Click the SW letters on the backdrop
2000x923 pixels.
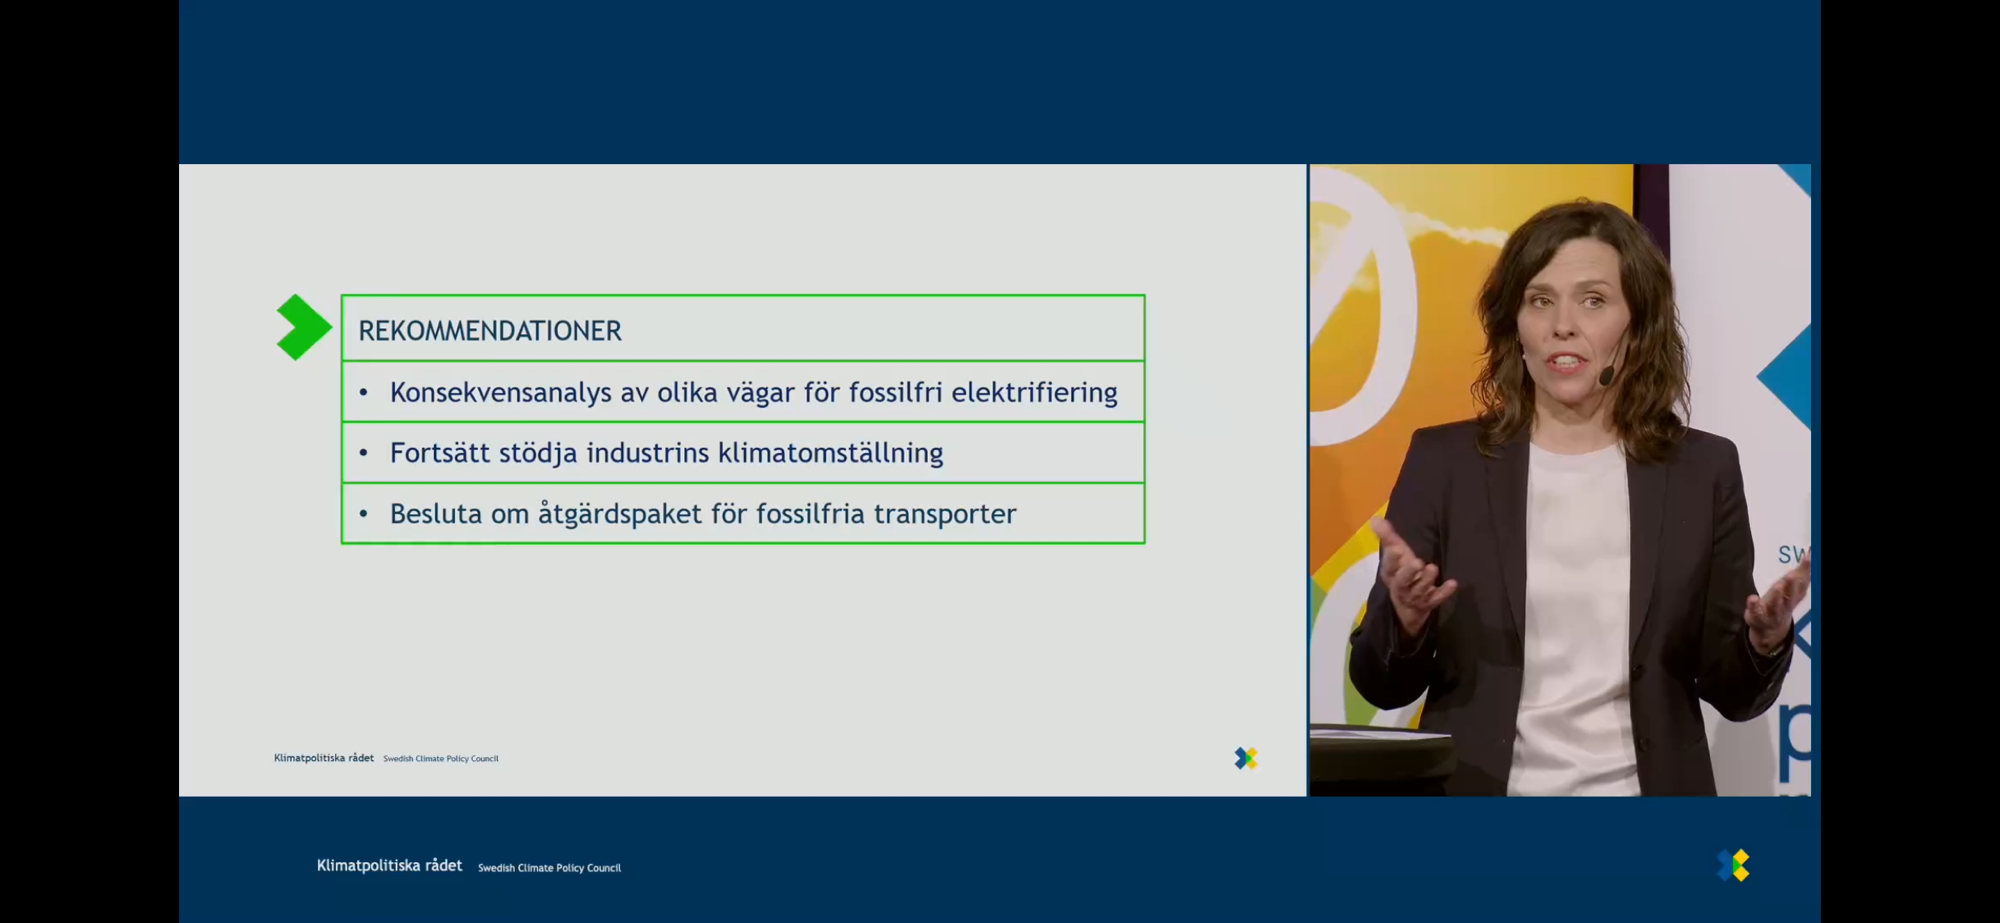1792,555
